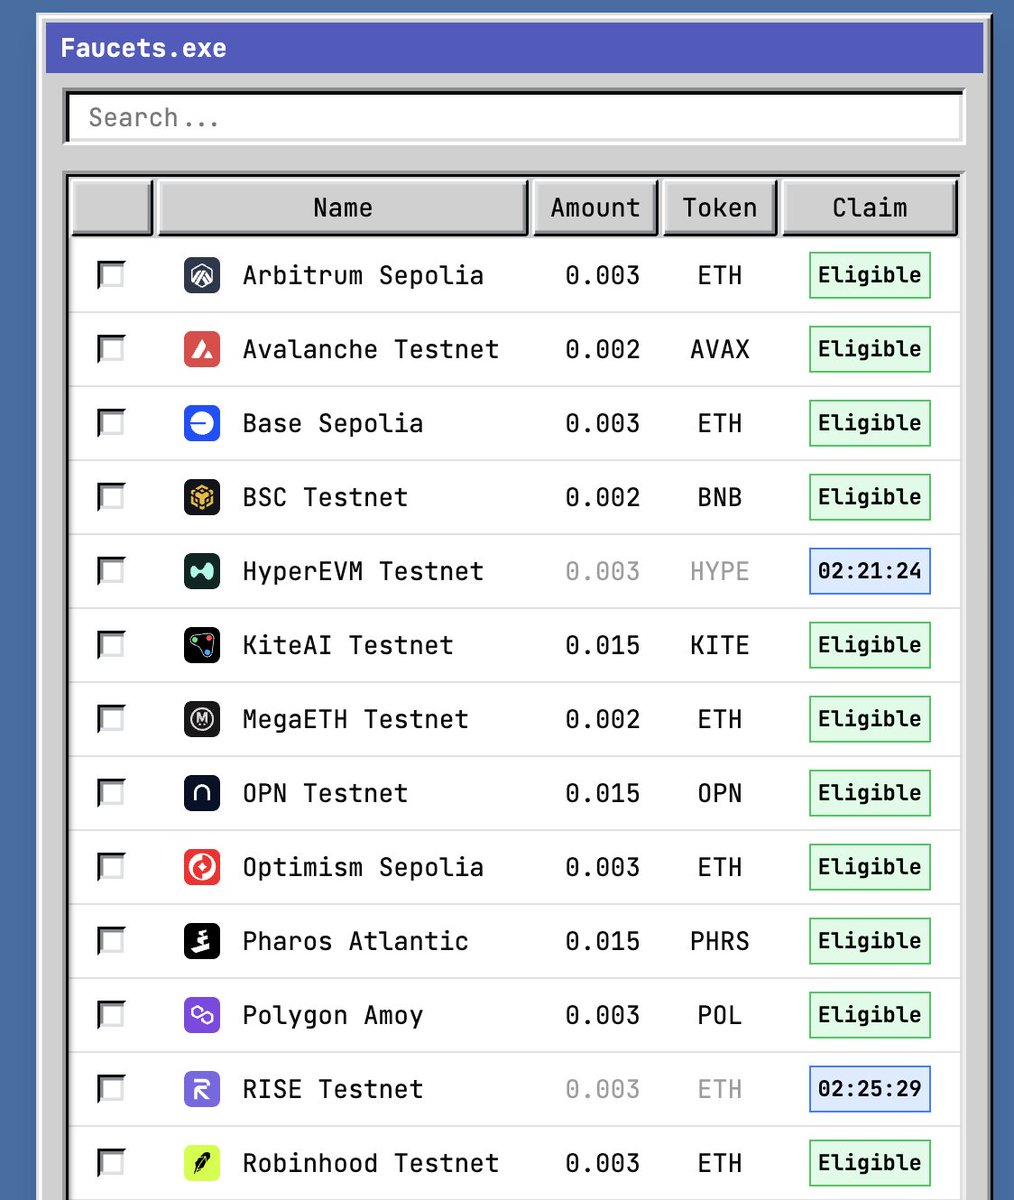Image resolution: width=1014 pixels, height=1200 pixels.
Task: Click the MegaETH Testnet name text
Action: pos(356,720)
